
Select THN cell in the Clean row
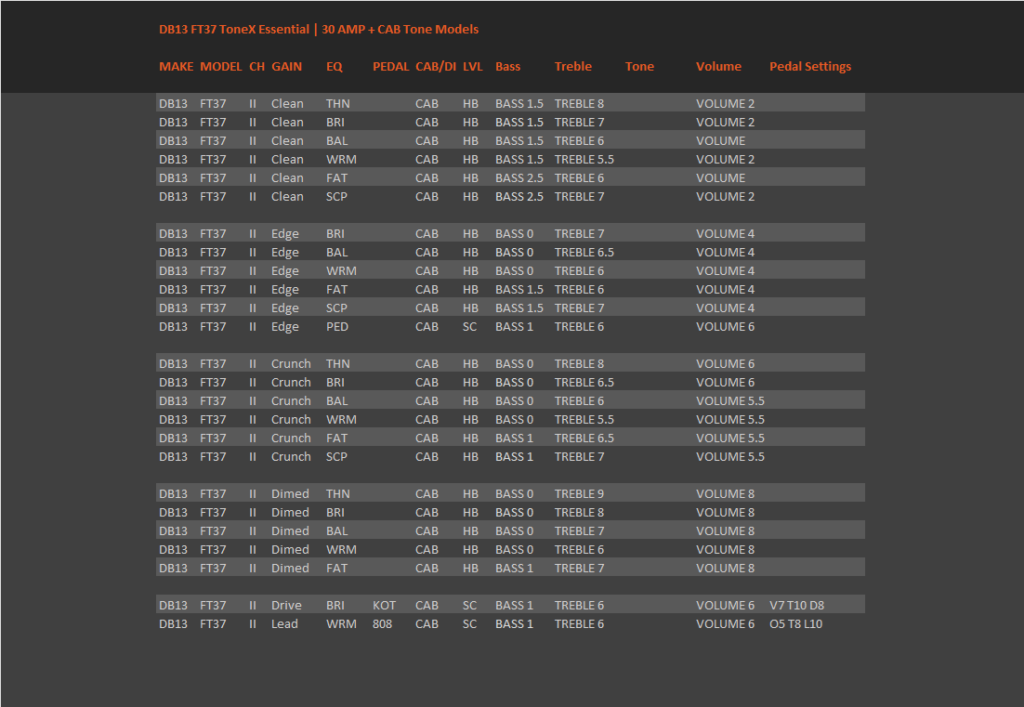click(338, 104)
